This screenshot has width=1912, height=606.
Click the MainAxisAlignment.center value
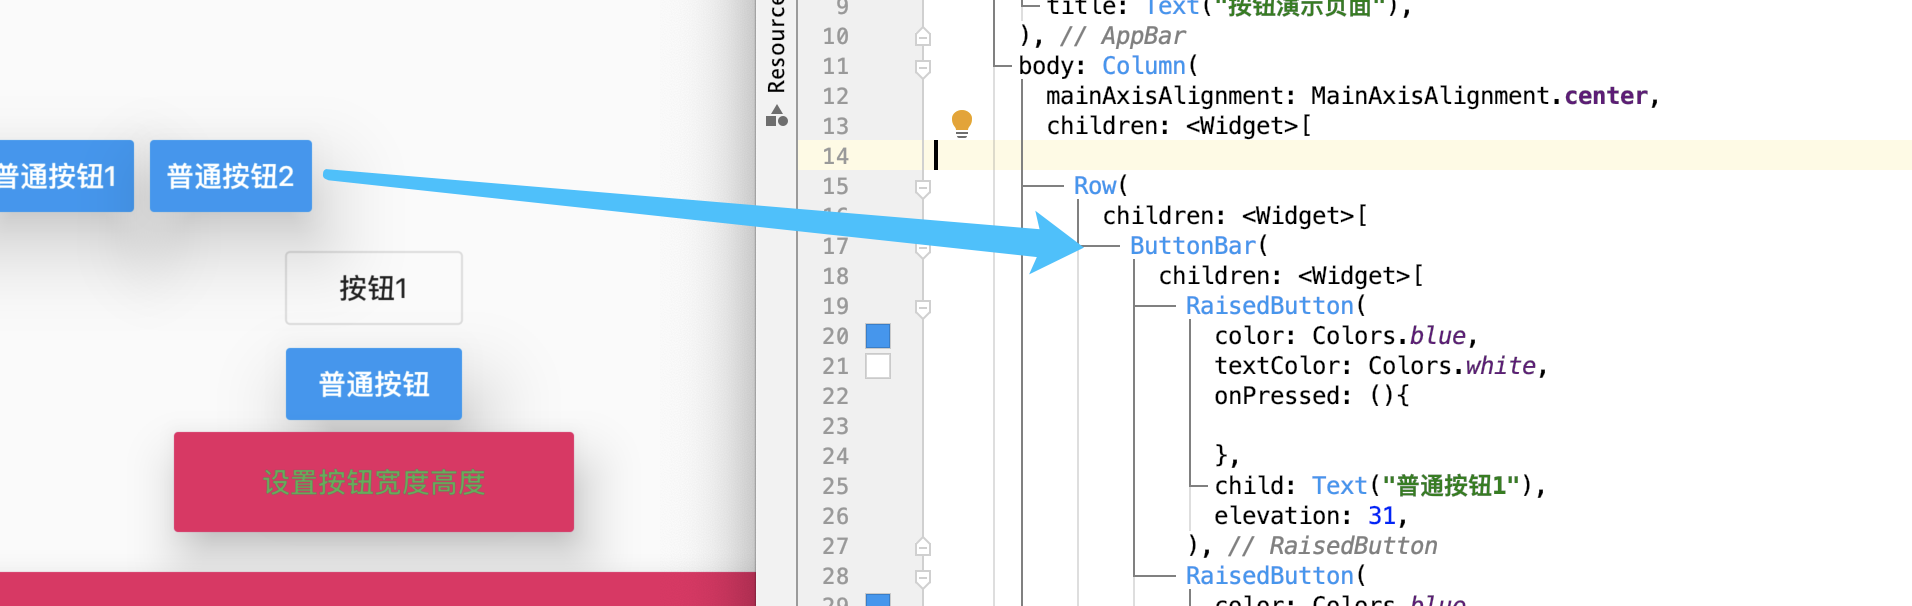click(x=1480, y=96)
